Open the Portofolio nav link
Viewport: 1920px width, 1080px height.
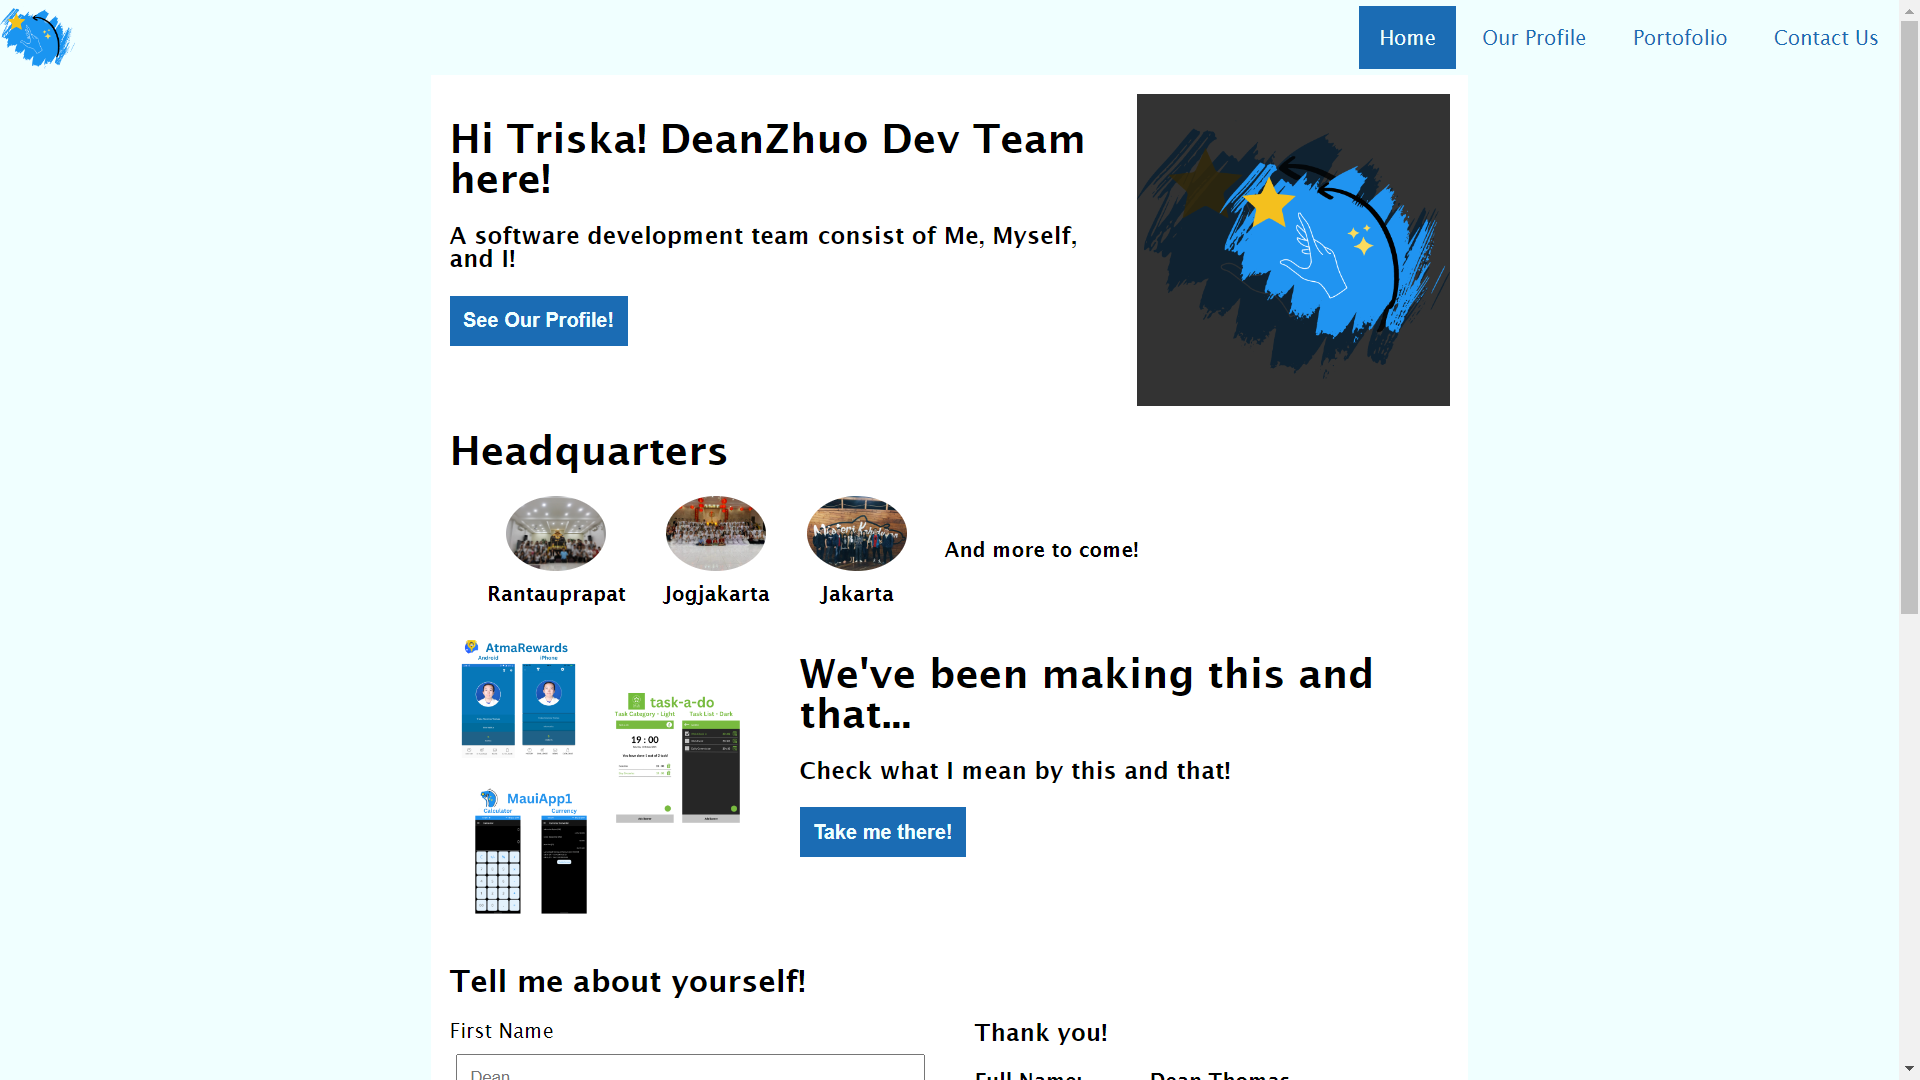point(1680,38)
